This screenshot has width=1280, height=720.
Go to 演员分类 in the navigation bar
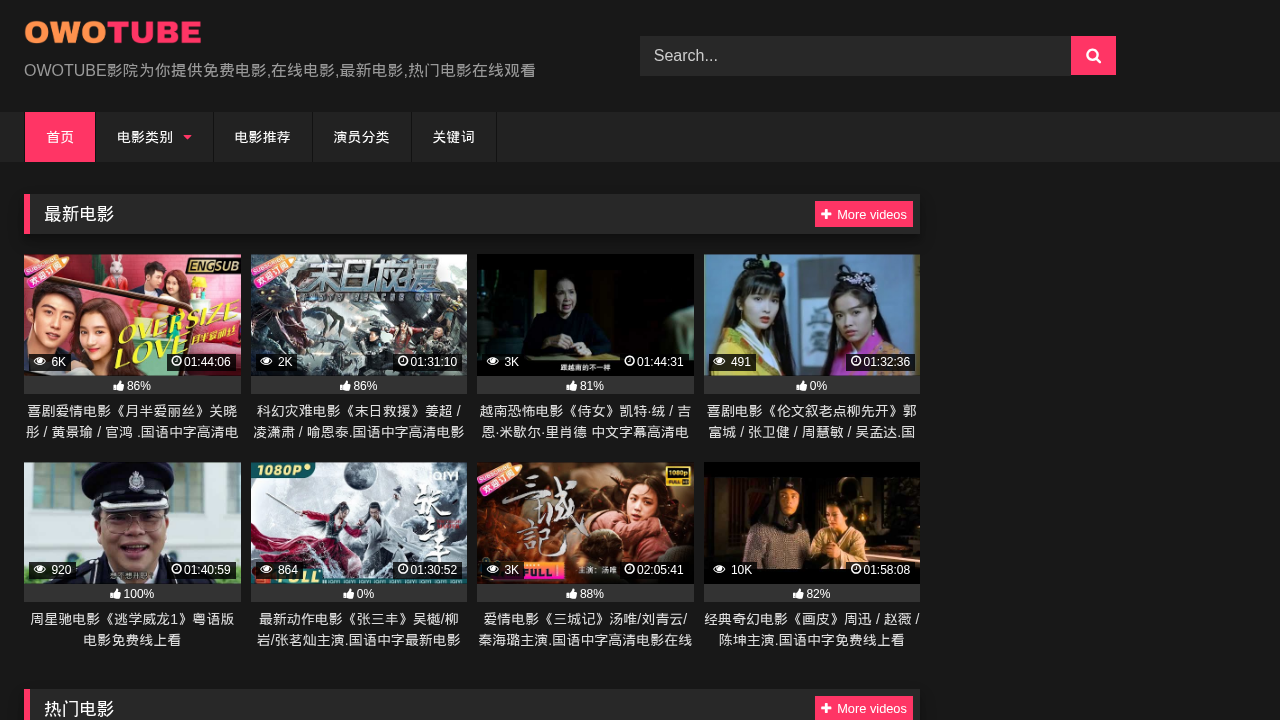pos(362,137)
